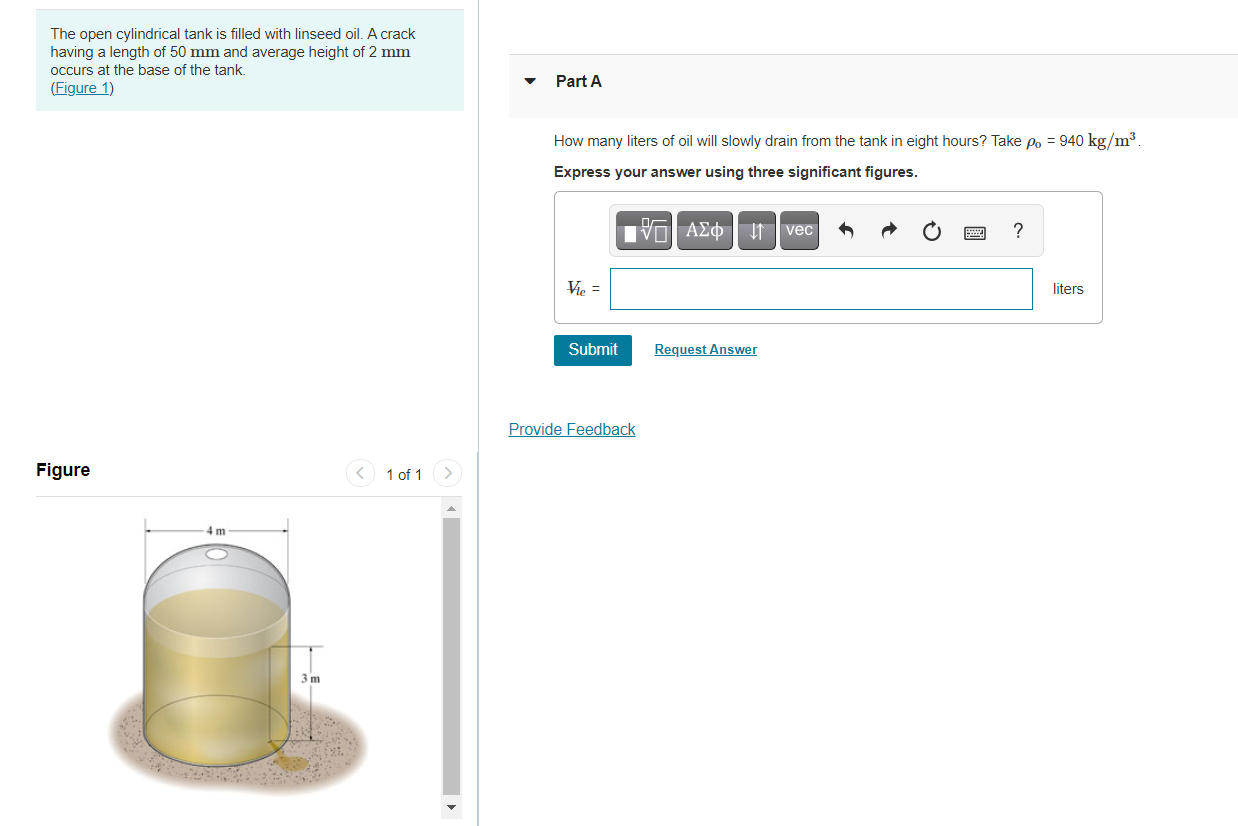
Task: Reset the answer using the refresh icon
Action: pos(931,230)
